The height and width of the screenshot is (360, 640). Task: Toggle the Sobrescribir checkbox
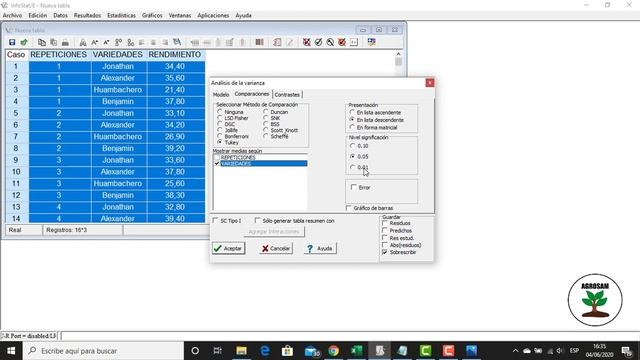(385, 252)
